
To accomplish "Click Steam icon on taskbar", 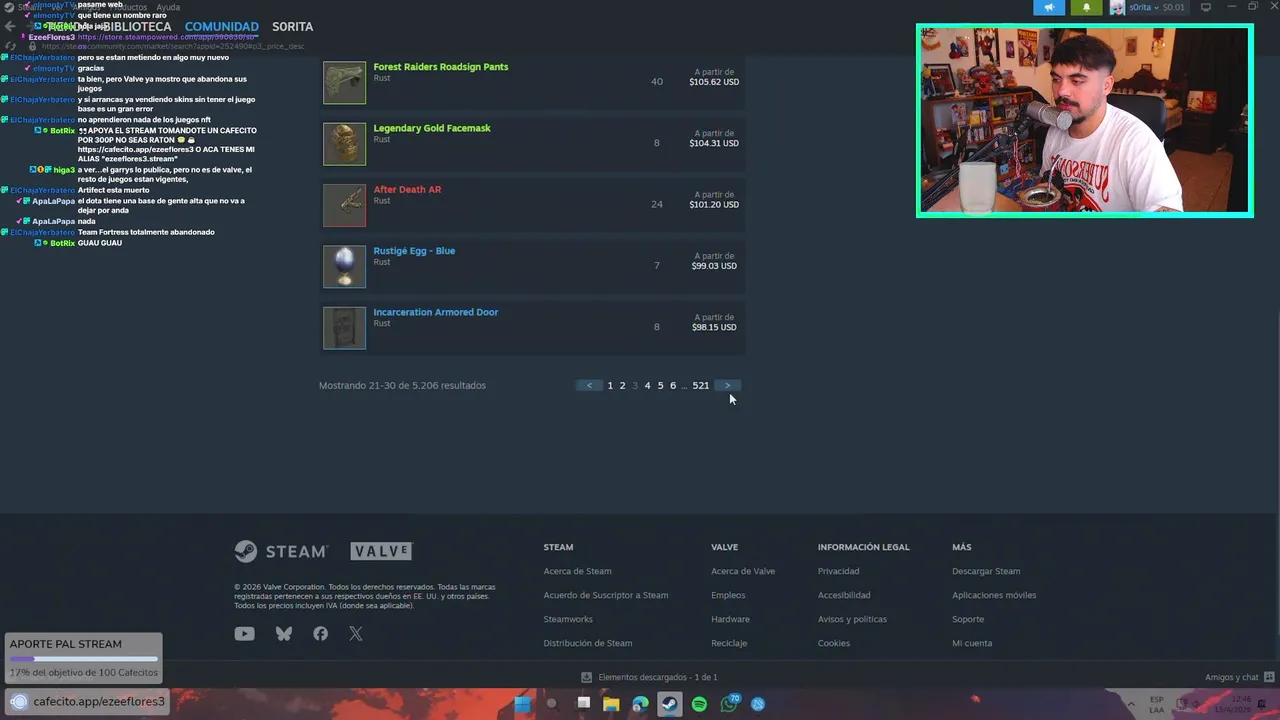I will [669, 704].
